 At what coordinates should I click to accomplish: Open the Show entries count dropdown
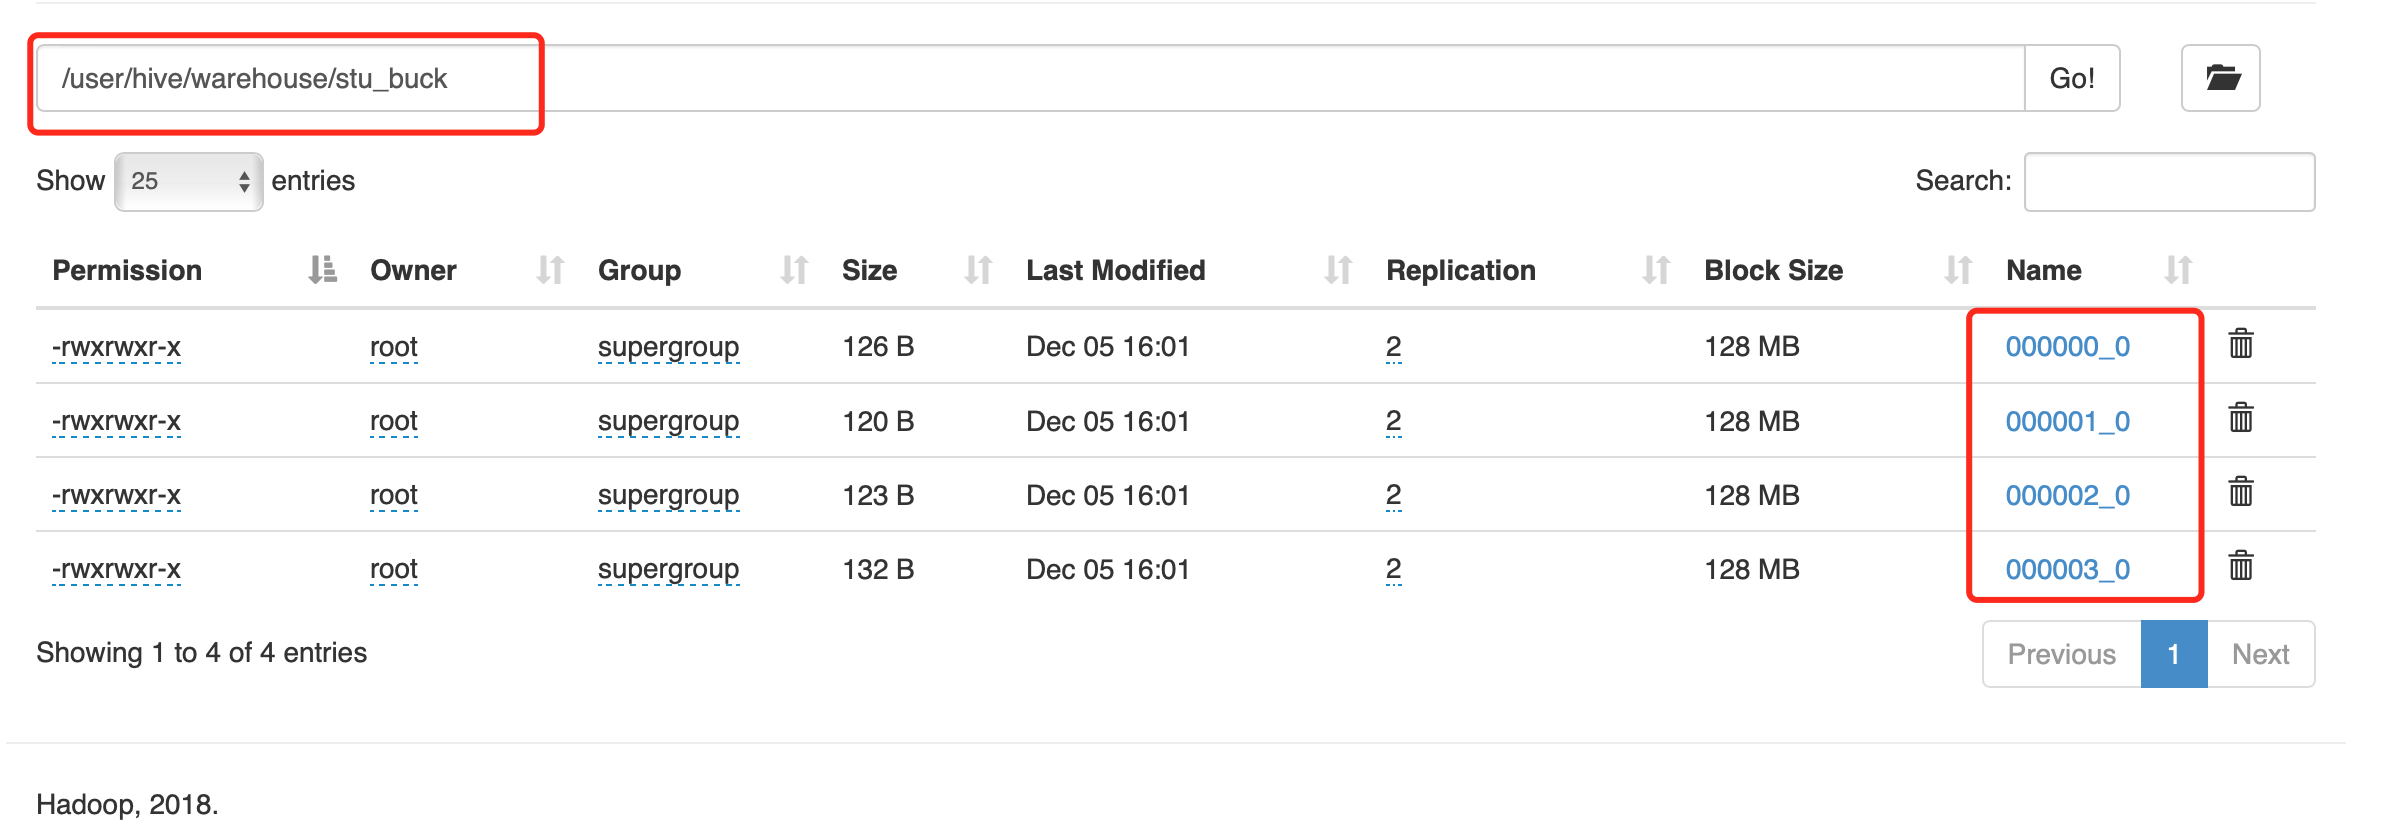click(189, 181)
